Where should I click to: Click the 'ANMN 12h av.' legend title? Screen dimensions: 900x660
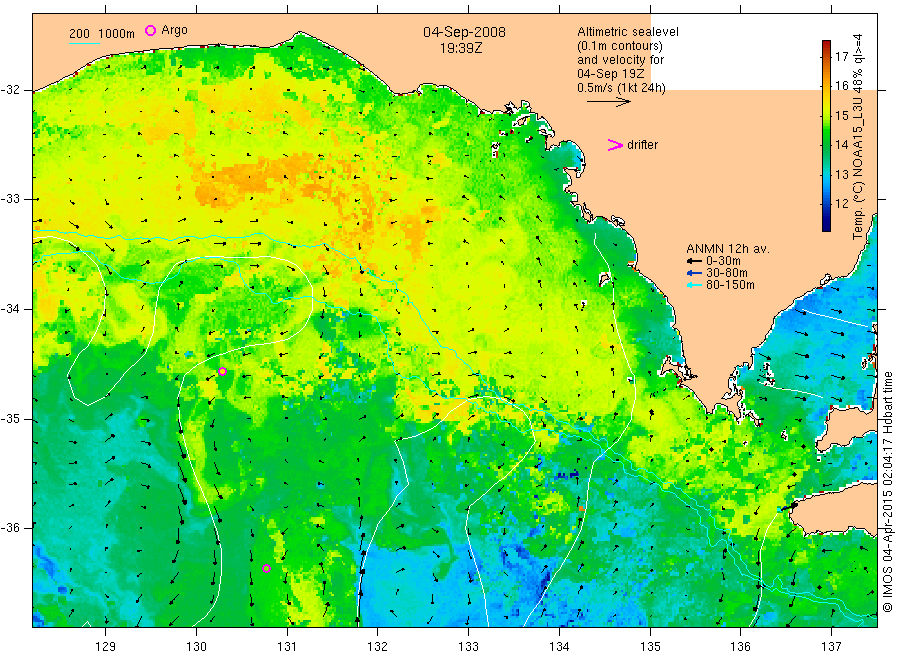tap(728, 249)
